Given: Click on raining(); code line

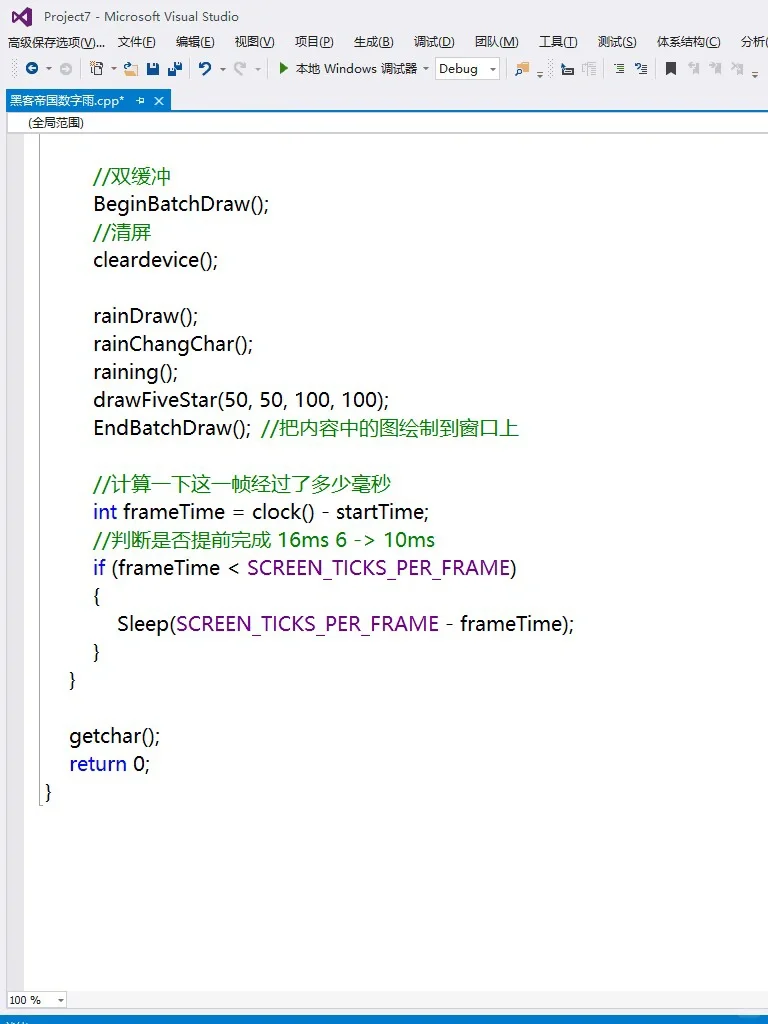Looking at the screenshot, I should click(136, 372).
